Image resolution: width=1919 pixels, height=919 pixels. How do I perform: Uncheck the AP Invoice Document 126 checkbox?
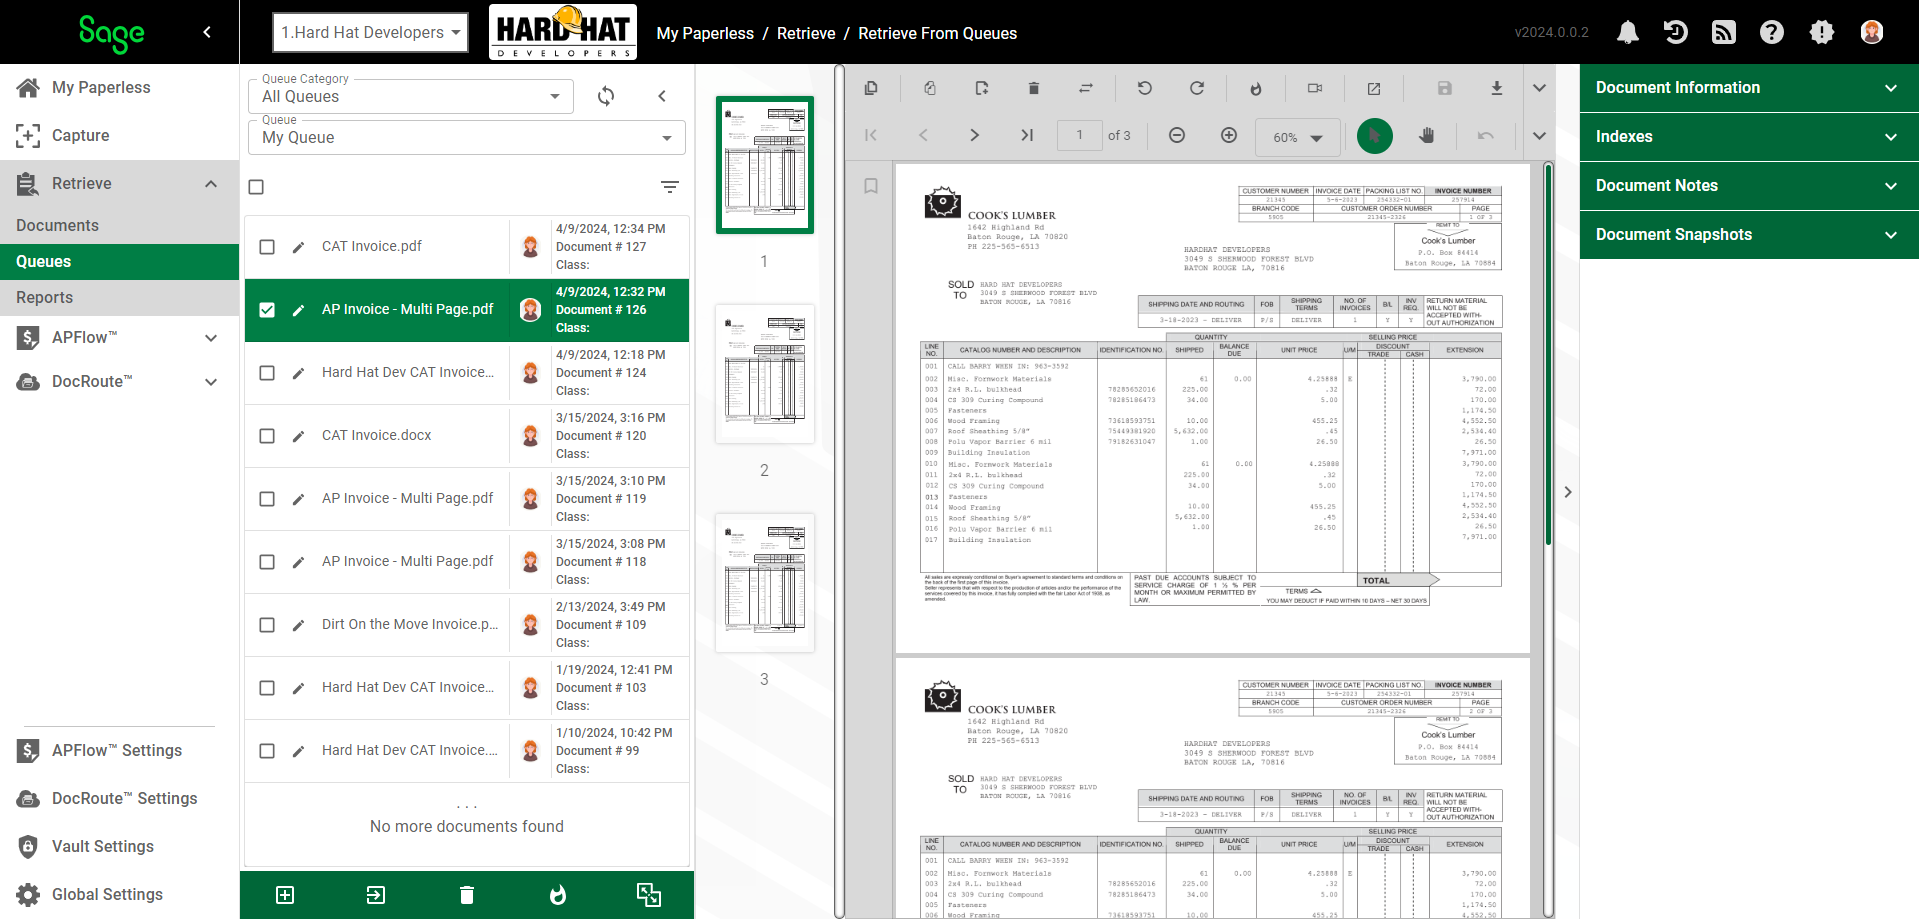pyautogui.click(x=267, y=310)
